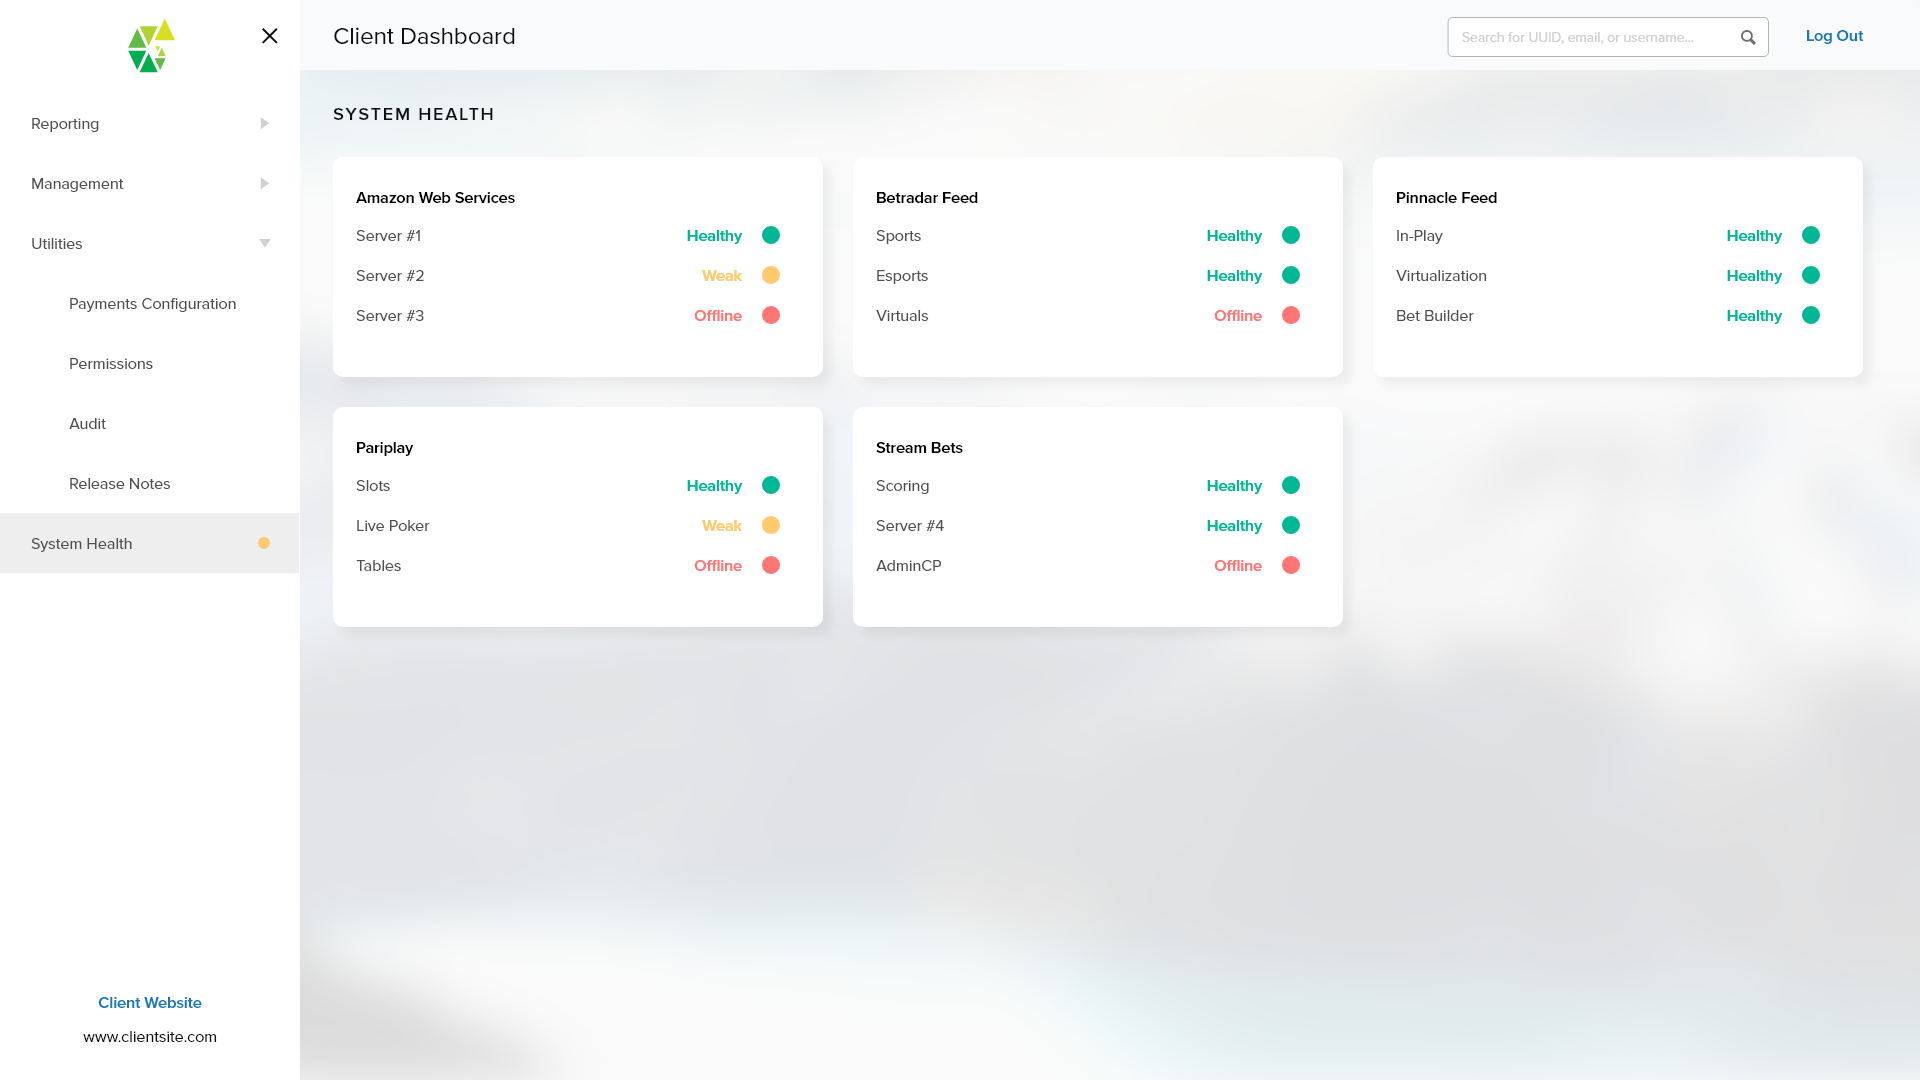Open the Client Website link

coord(149,1002)
